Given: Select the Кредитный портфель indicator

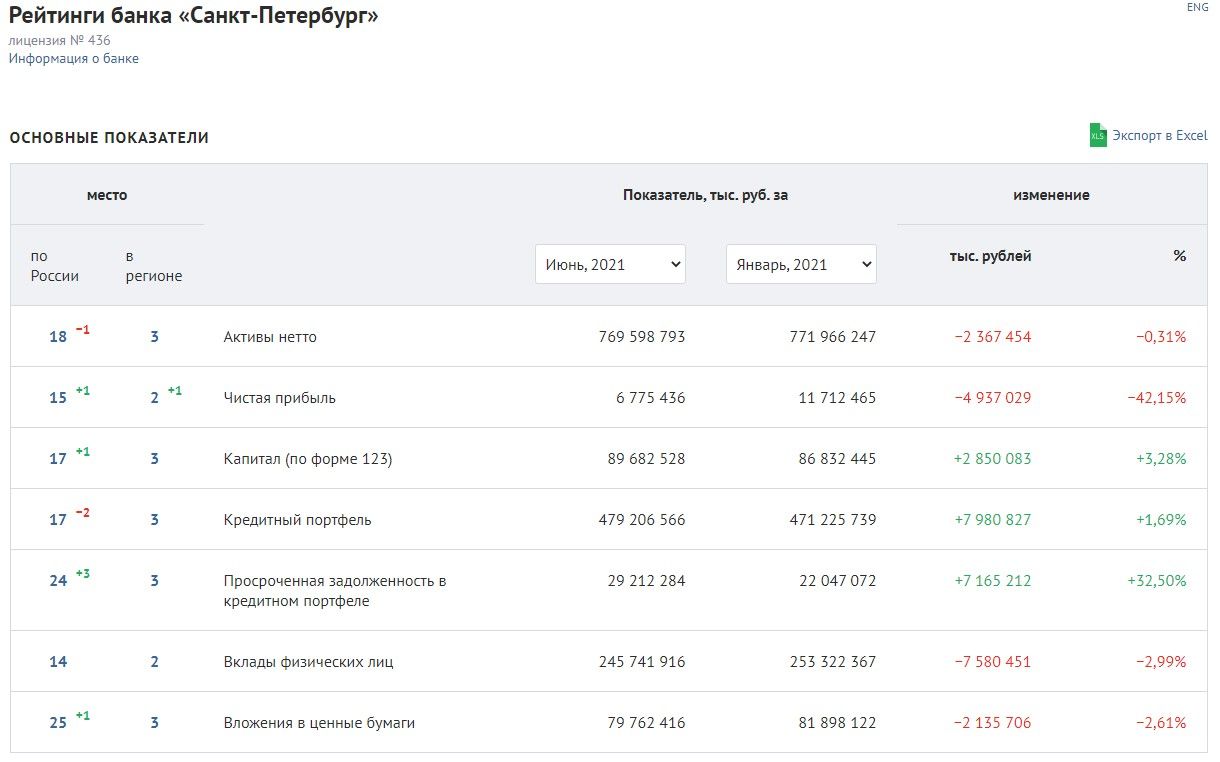Looking at the screenshot, I should (x=298, y=520).
